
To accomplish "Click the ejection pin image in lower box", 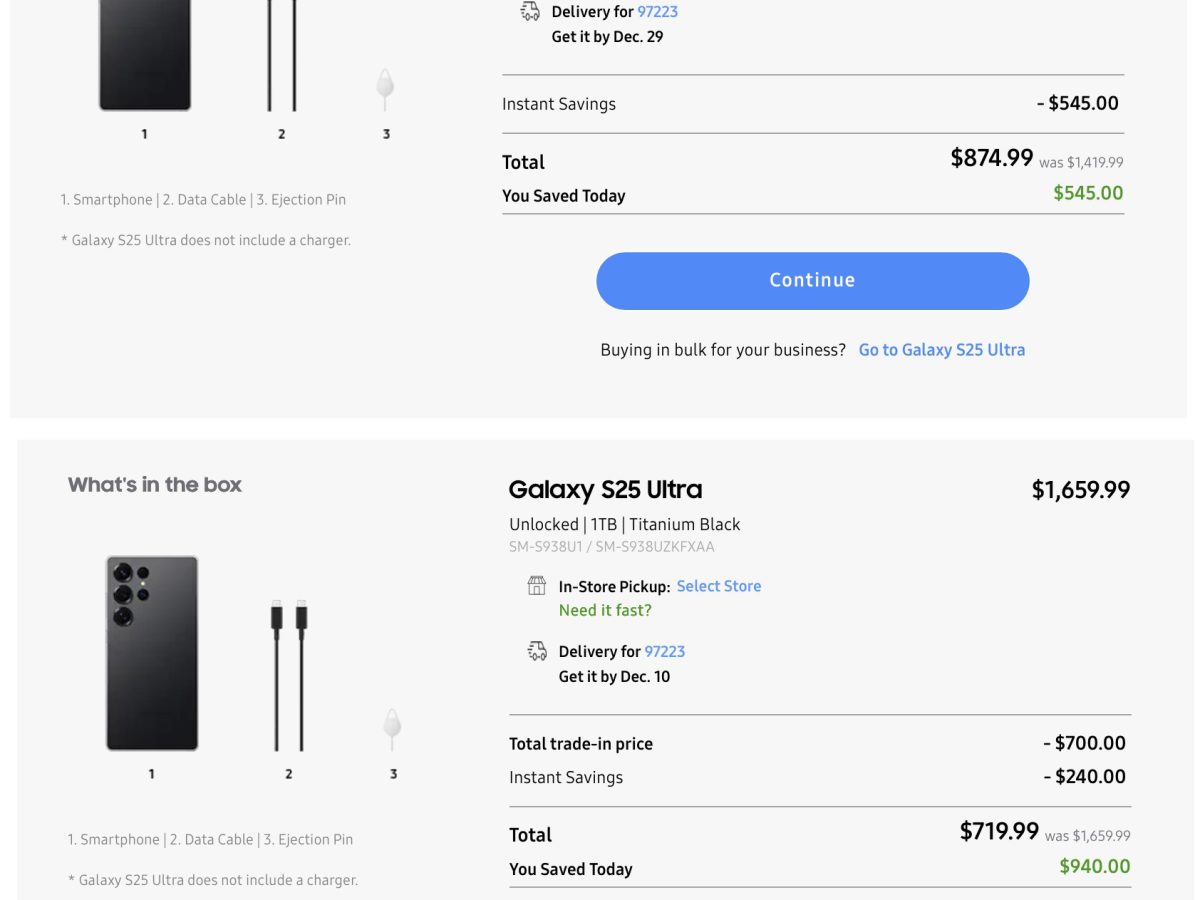I will pyautogui.click(x=392, y=728).
